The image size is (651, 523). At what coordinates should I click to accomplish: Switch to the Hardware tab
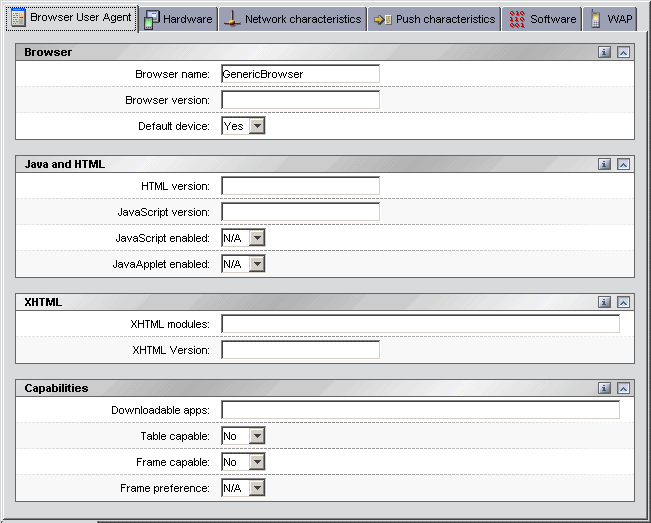point(178,19)
